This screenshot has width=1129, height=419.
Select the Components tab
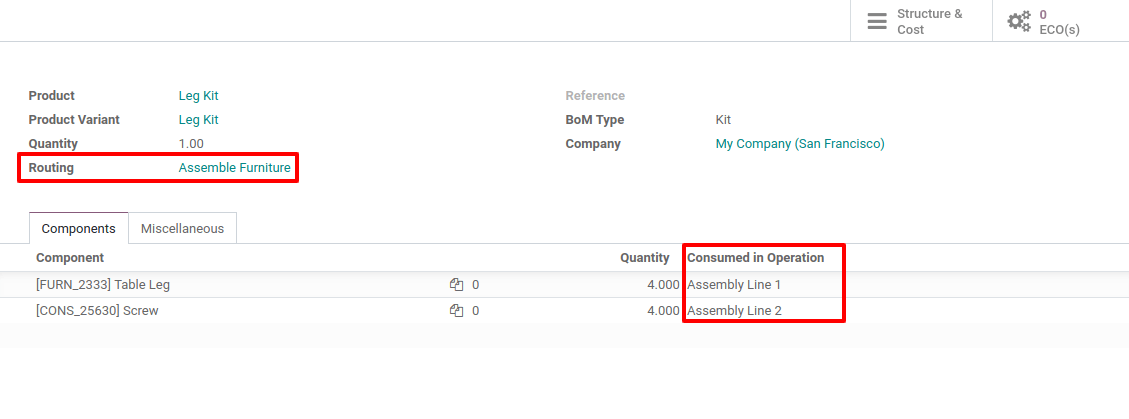coord(79,229)
